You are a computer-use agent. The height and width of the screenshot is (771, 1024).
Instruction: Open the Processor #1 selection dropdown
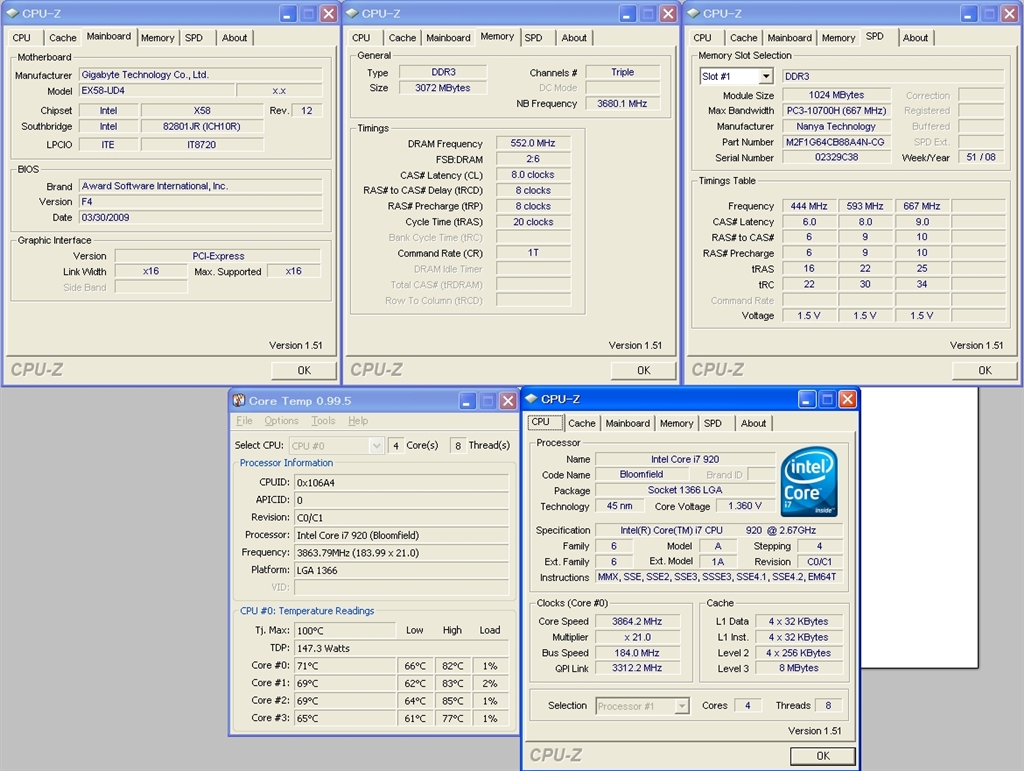coord(682,706)
